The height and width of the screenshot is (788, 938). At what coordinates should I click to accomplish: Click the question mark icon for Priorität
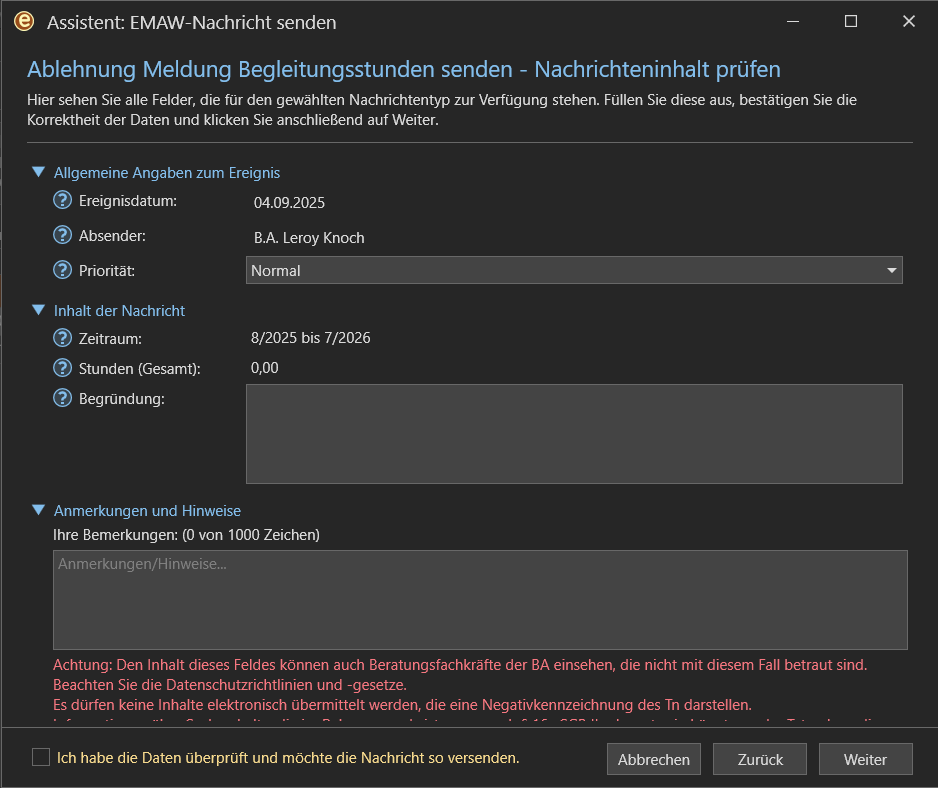tap(62, 270)
